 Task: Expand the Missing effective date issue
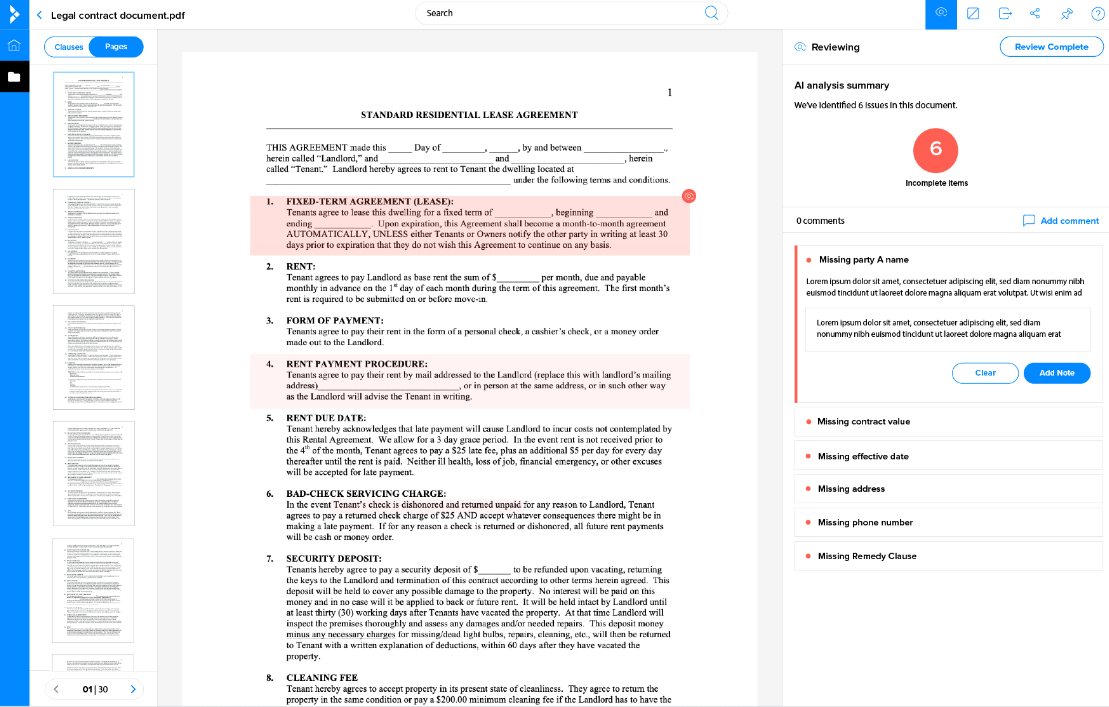(948, 456)
